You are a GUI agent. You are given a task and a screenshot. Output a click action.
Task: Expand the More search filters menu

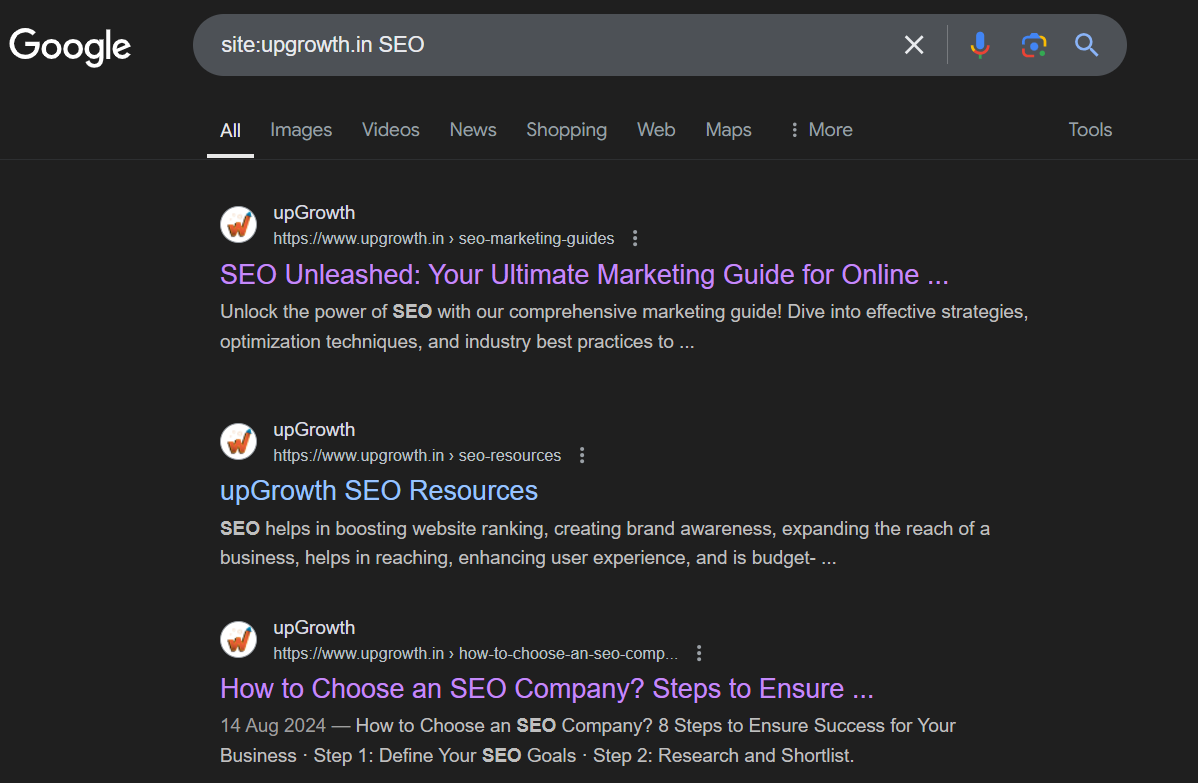(821, 130)
